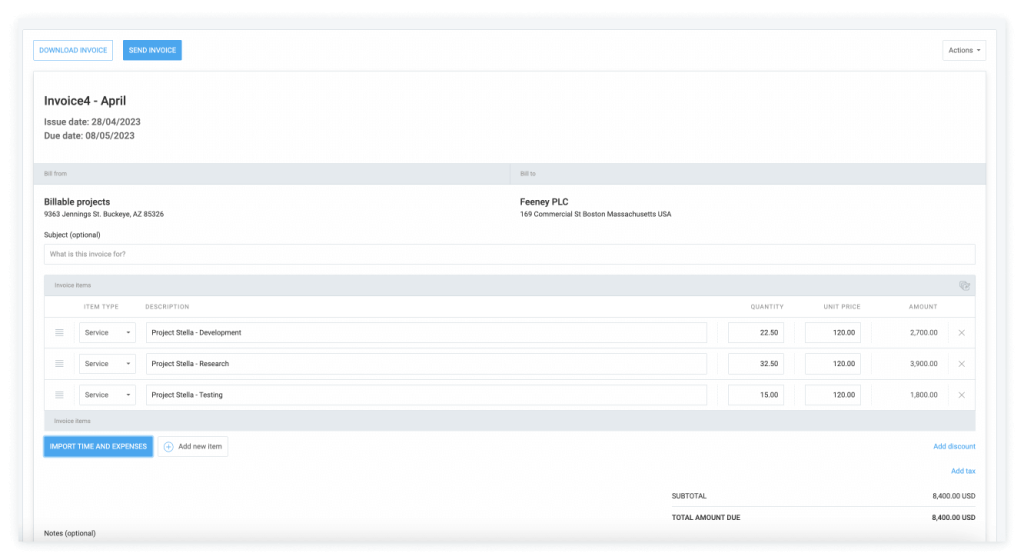
Task: Grab the drag handle for Research row
Action: tap(59, 364)
